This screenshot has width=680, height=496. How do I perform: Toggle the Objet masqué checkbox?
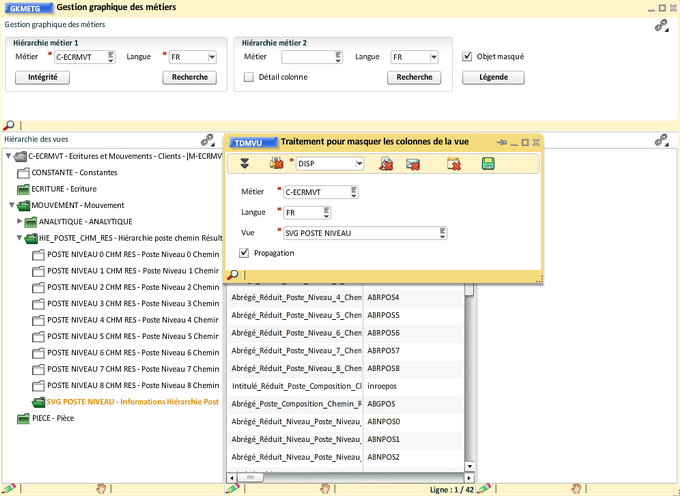[467, 57]
